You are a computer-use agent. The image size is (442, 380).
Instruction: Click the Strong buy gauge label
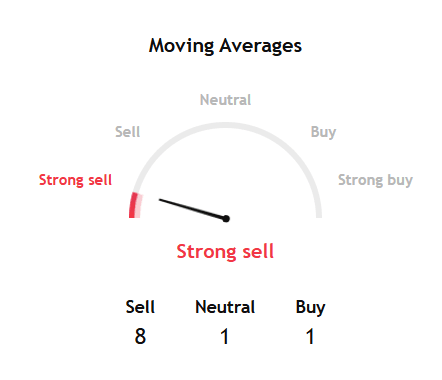coord(375,180)
